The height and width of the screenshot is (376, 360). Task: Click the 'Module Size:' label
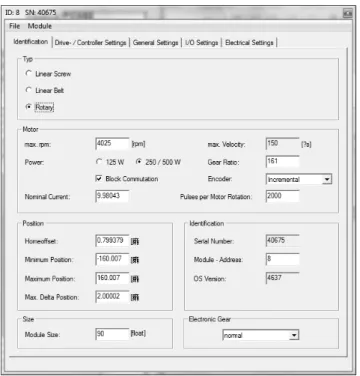pos(42,335)
